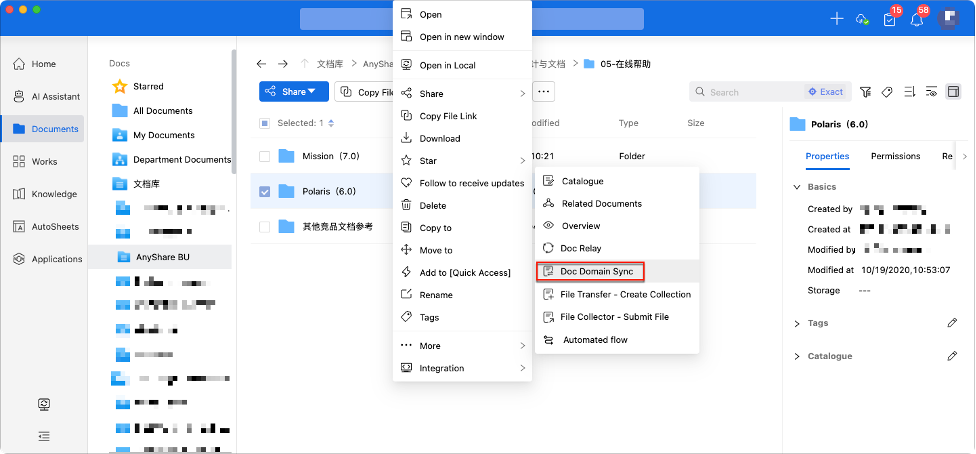976x454 pixels.
Task: Click the sort order icon
Action: 909,92
